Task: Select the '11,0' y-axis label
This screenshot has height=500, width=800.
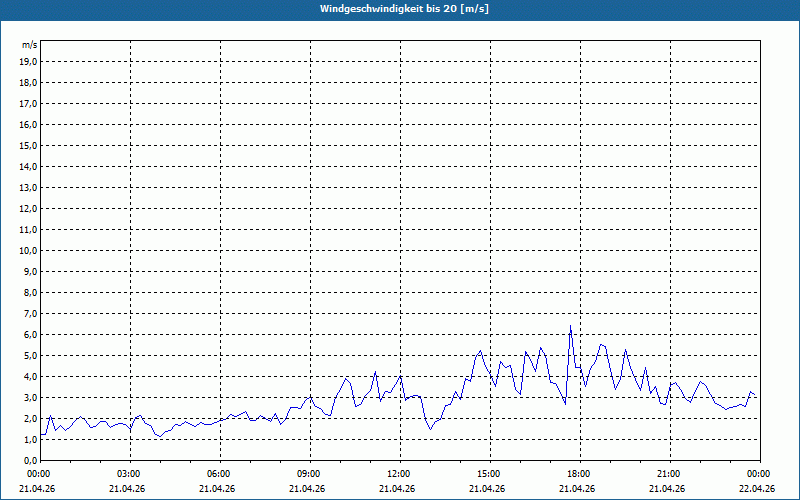Action: pyautogui.click(x=28, y=230)
